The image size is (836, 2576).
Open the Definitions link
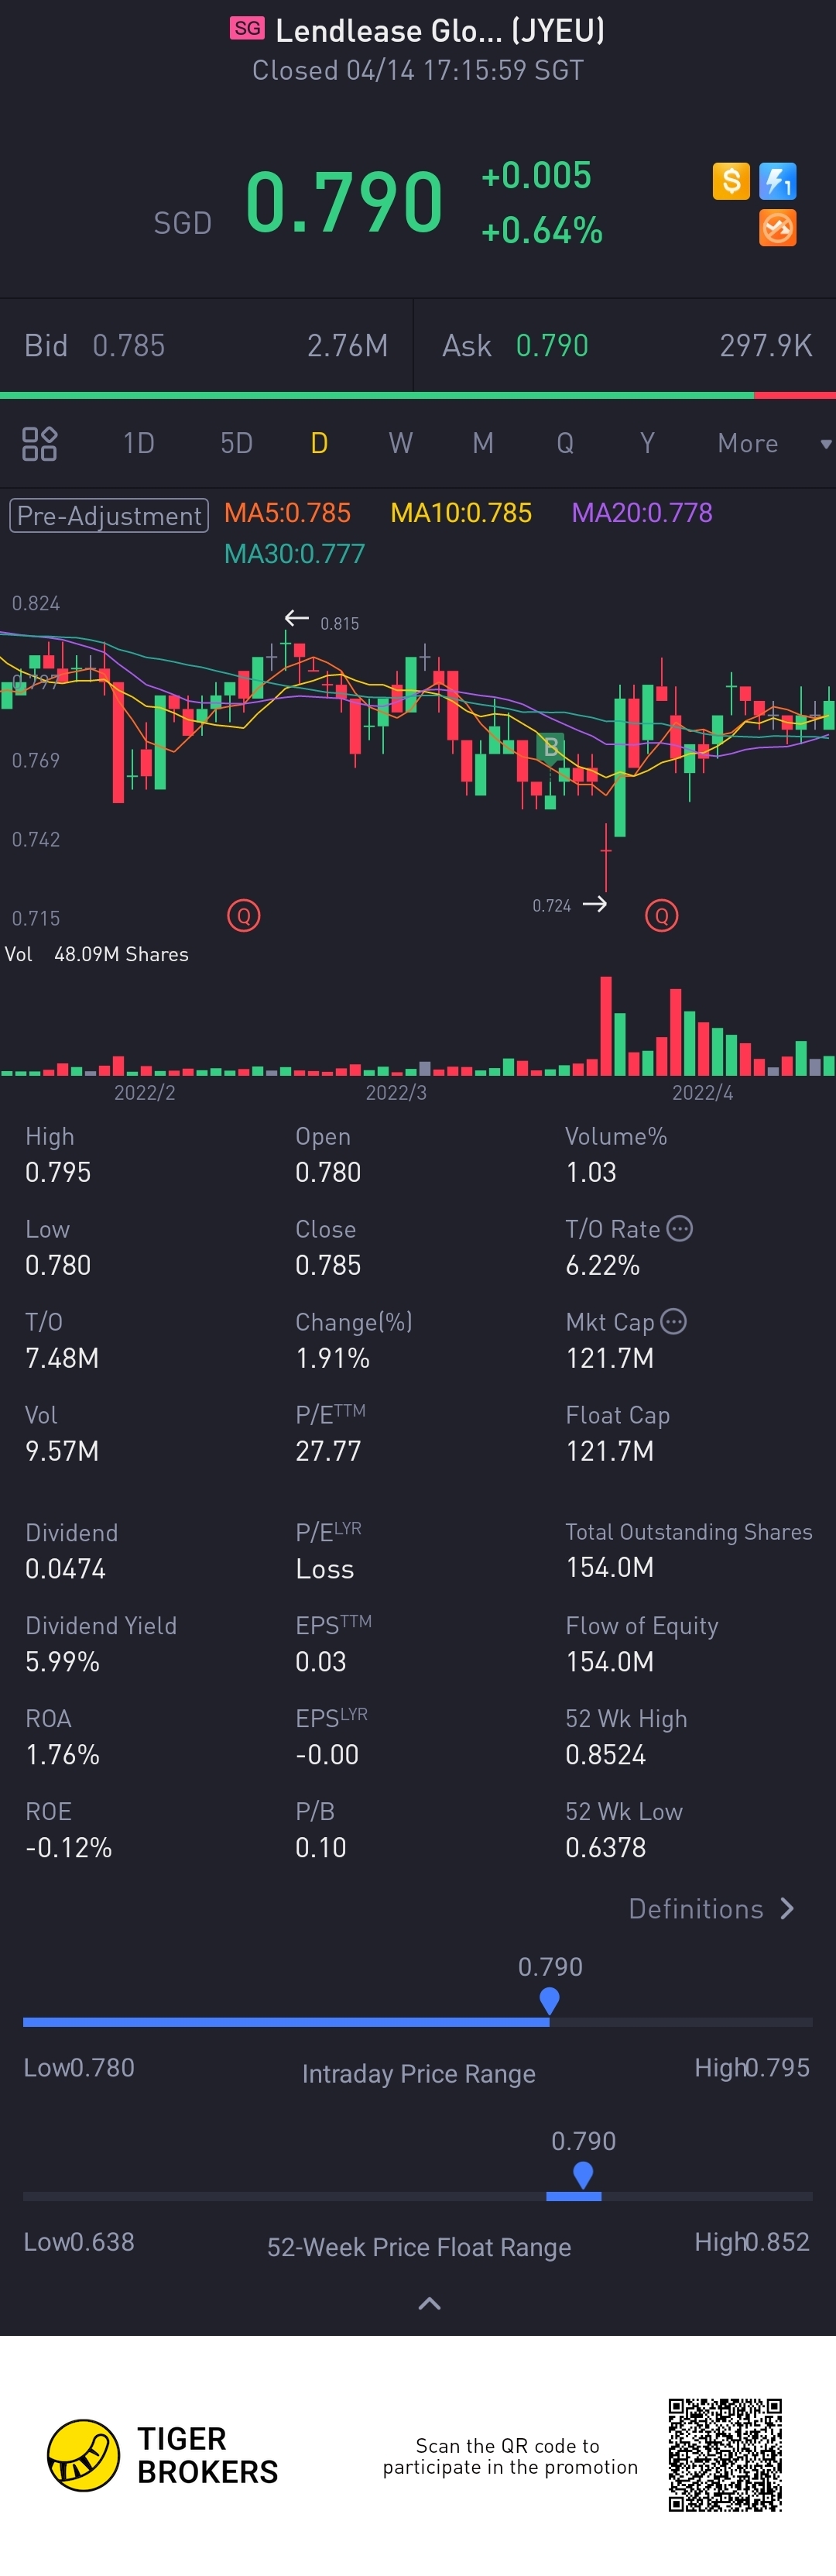click(x=711, y=1909)
